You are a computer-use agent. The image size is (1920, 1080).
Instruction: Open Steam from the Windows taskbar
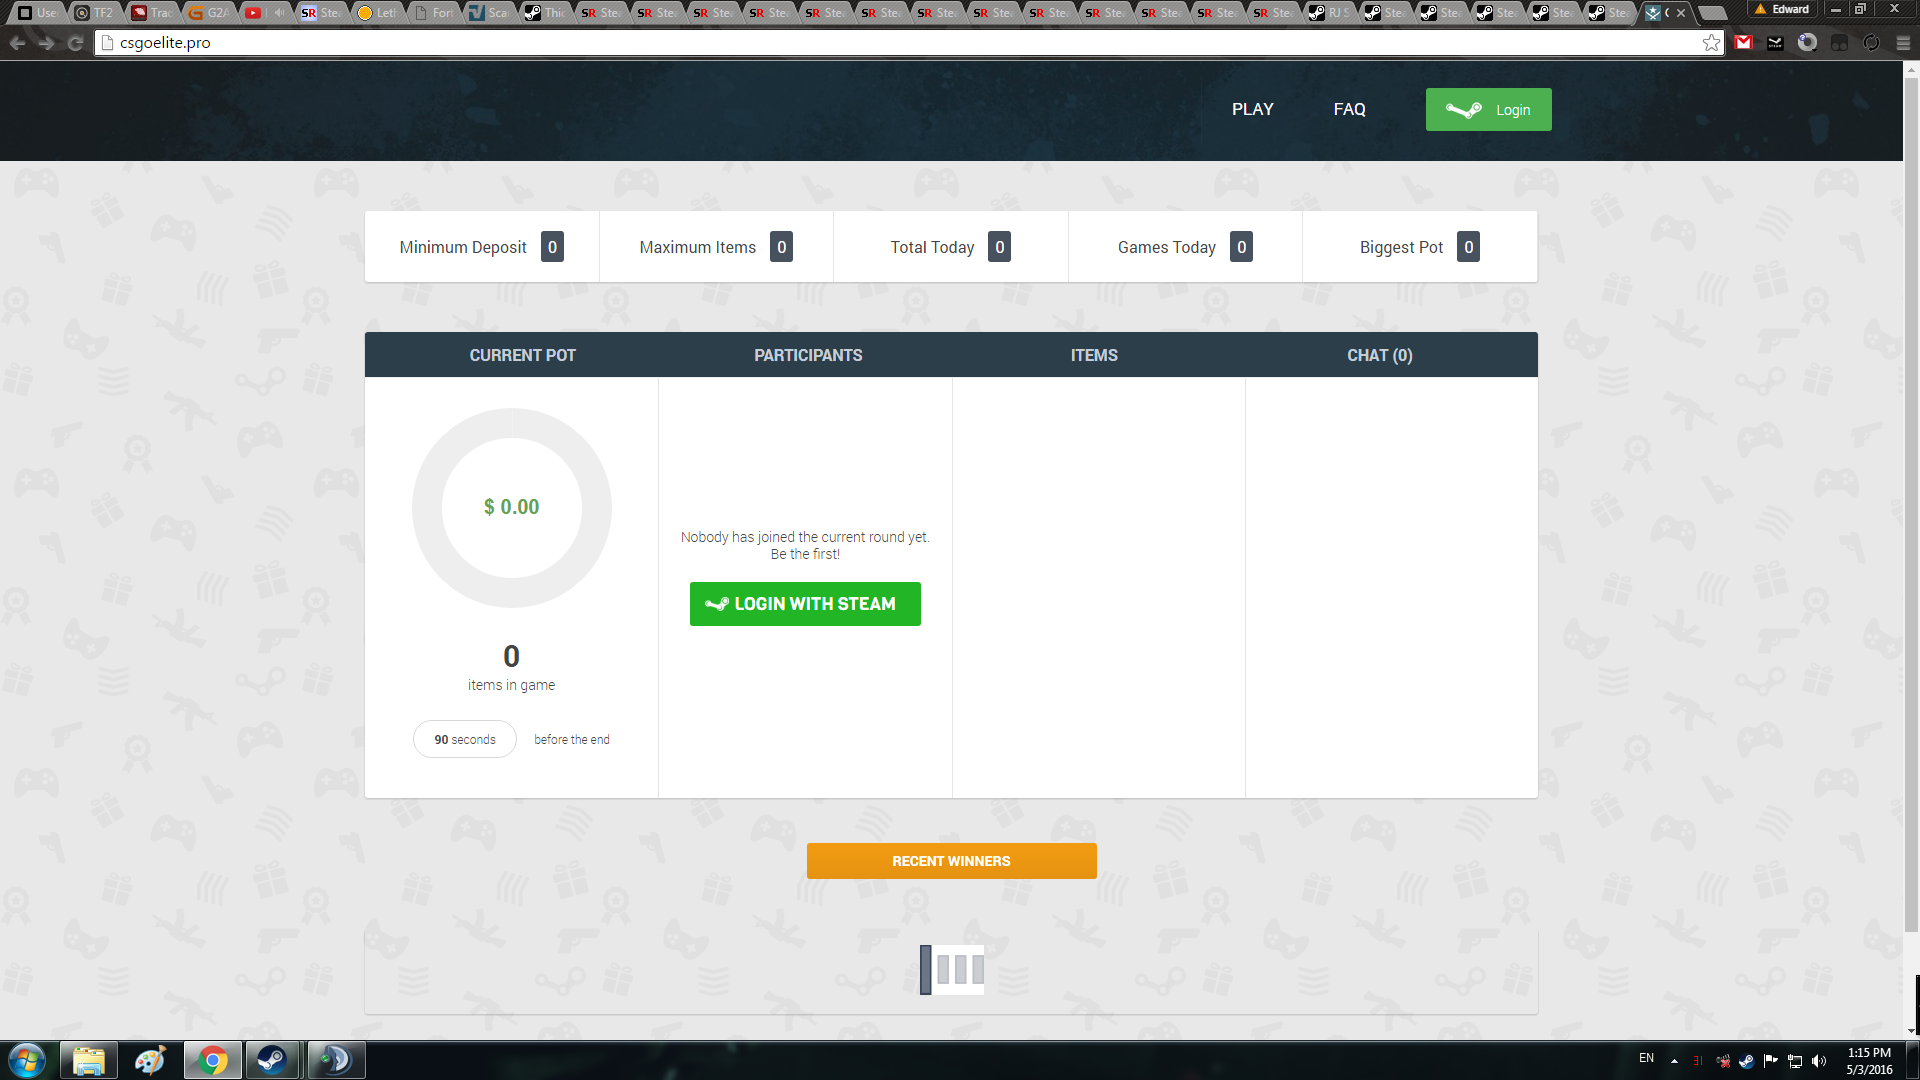pos(272,1060)
